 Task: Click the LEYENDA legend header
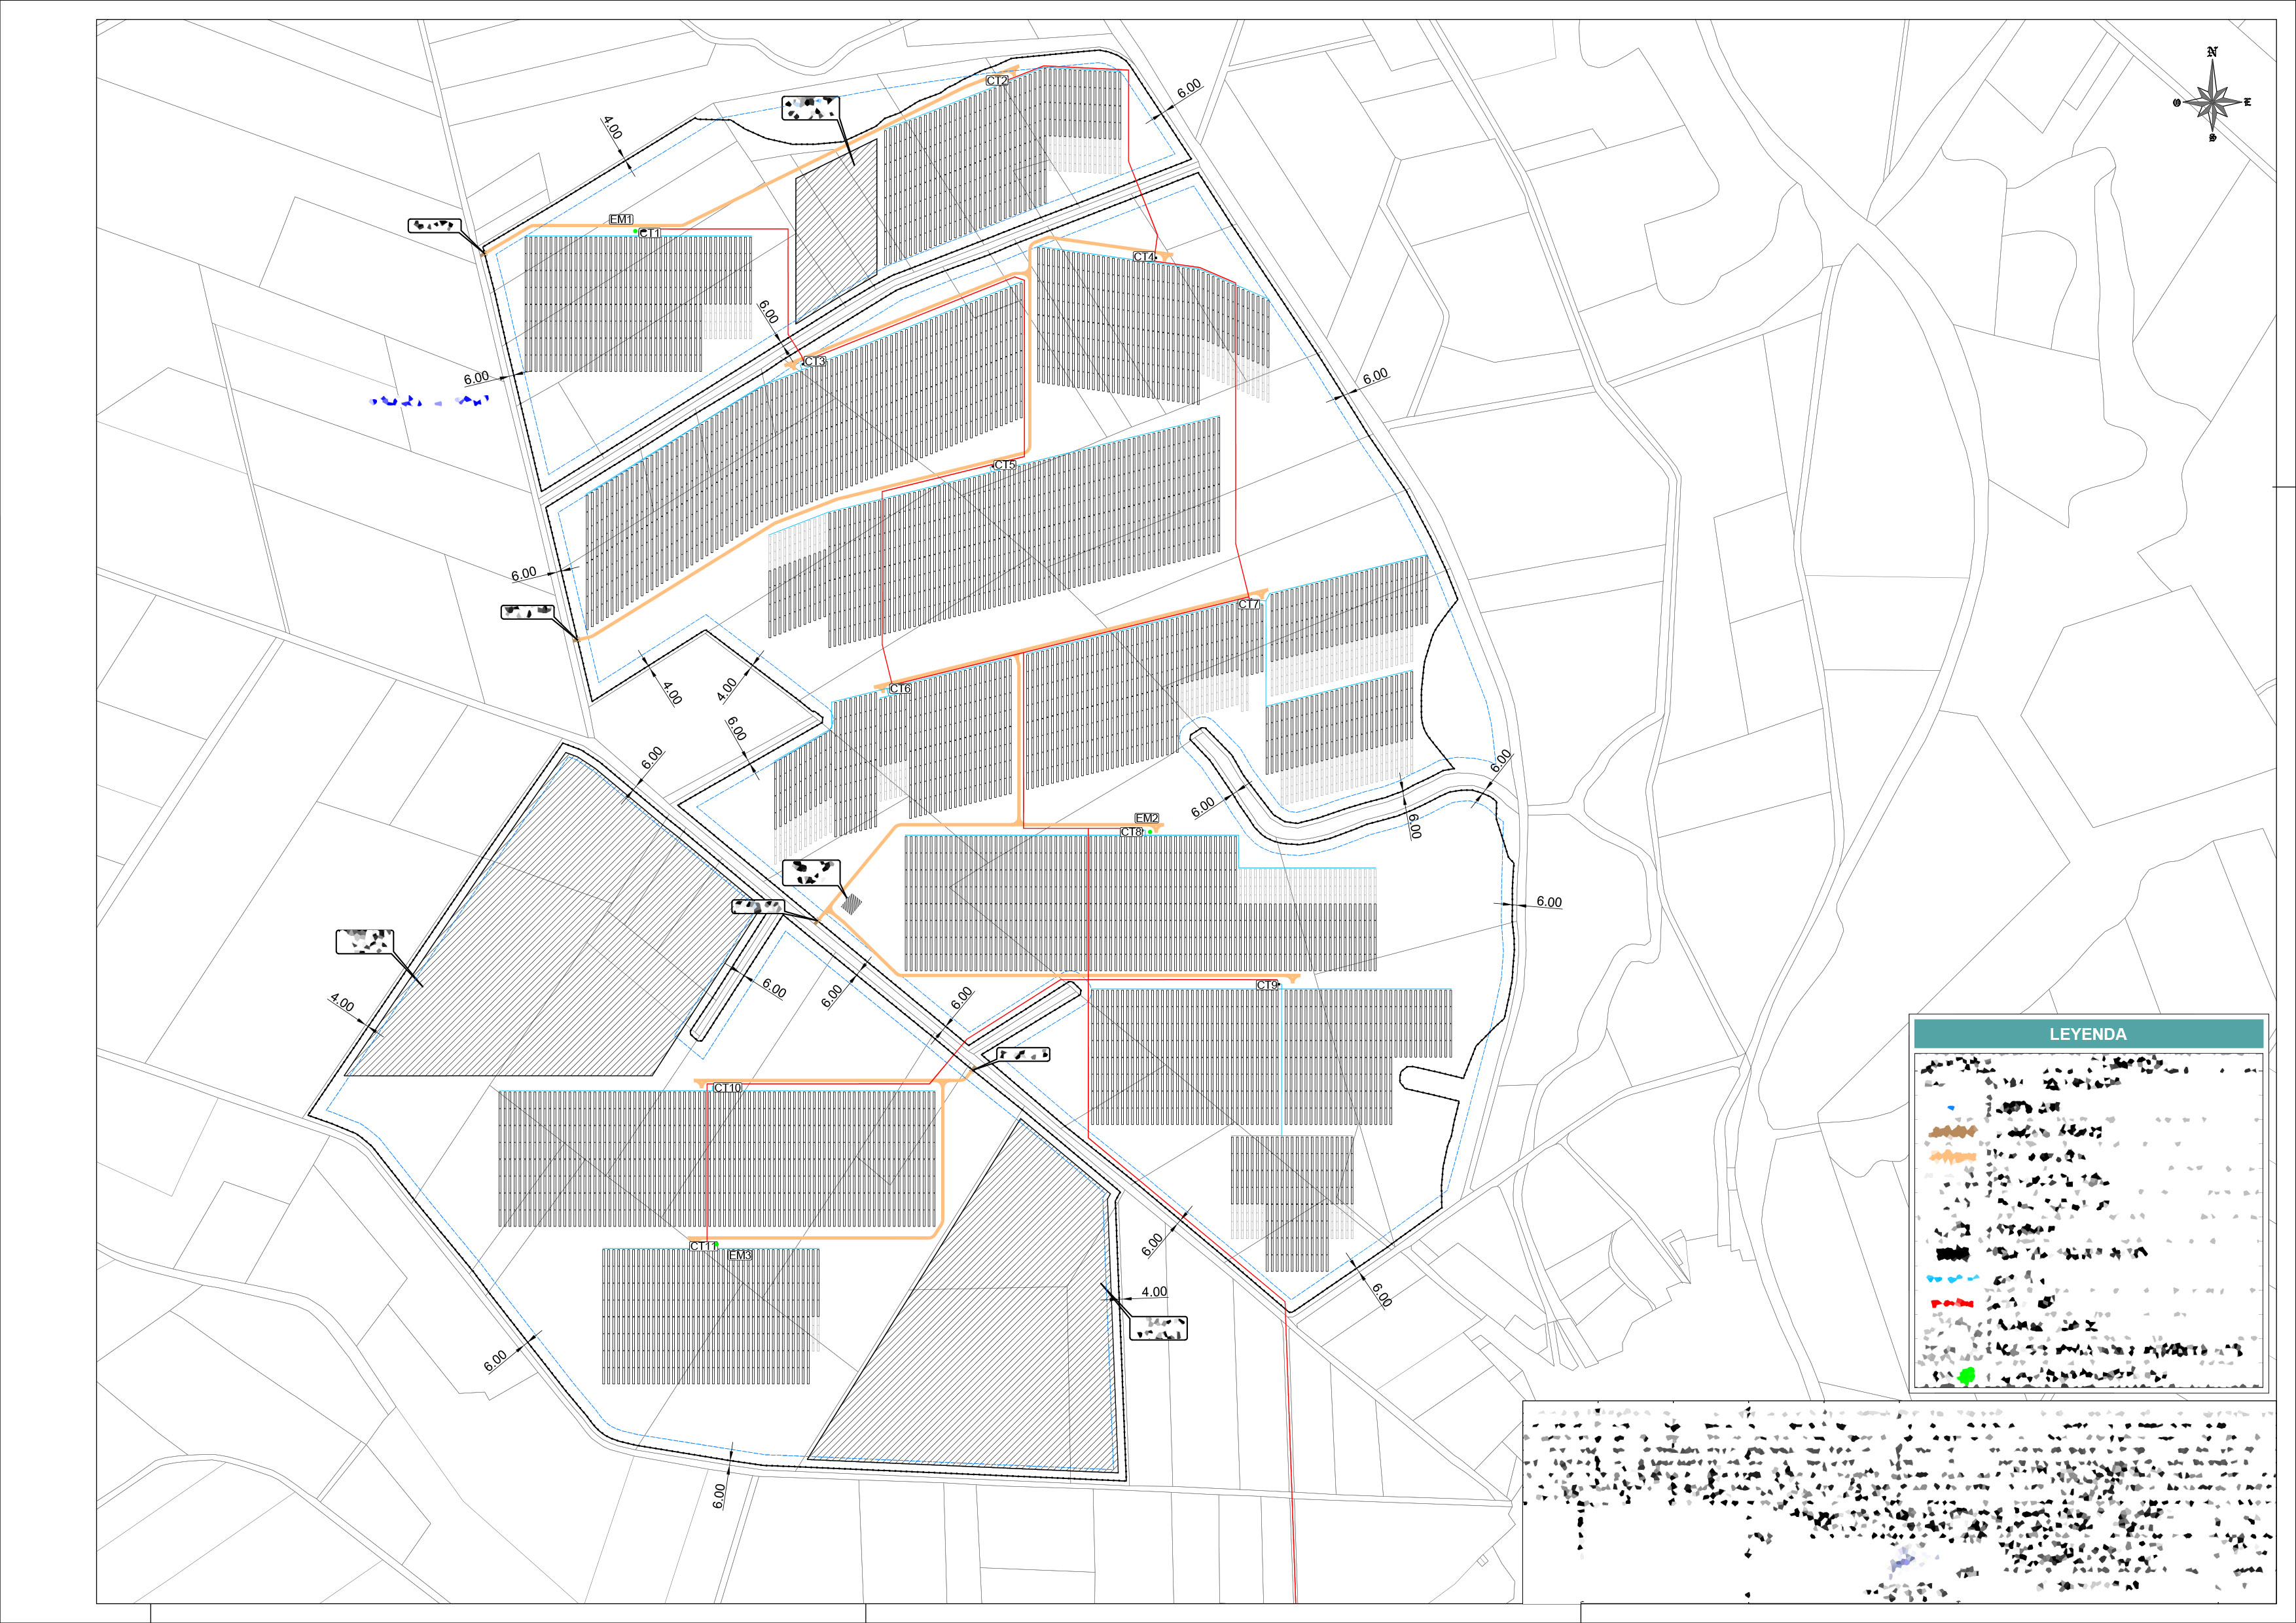coord(2088,1034)
